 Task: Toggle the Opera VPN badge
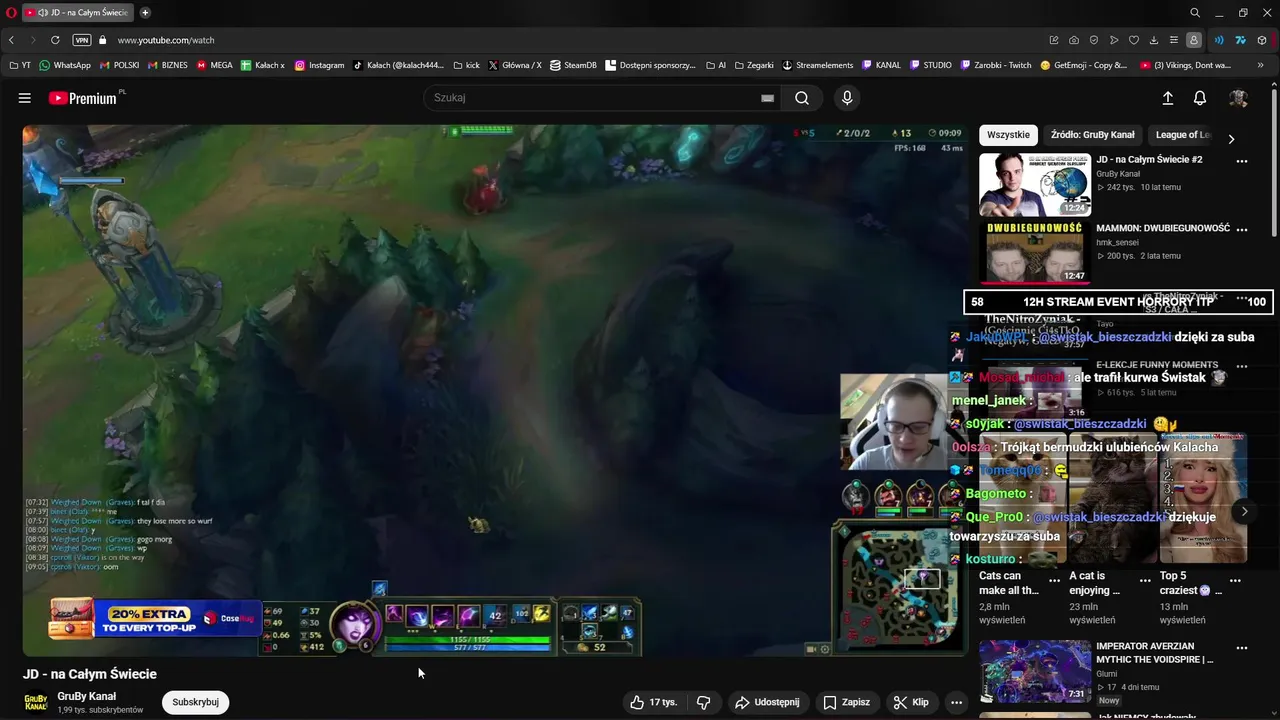click(x=82, y=40)
